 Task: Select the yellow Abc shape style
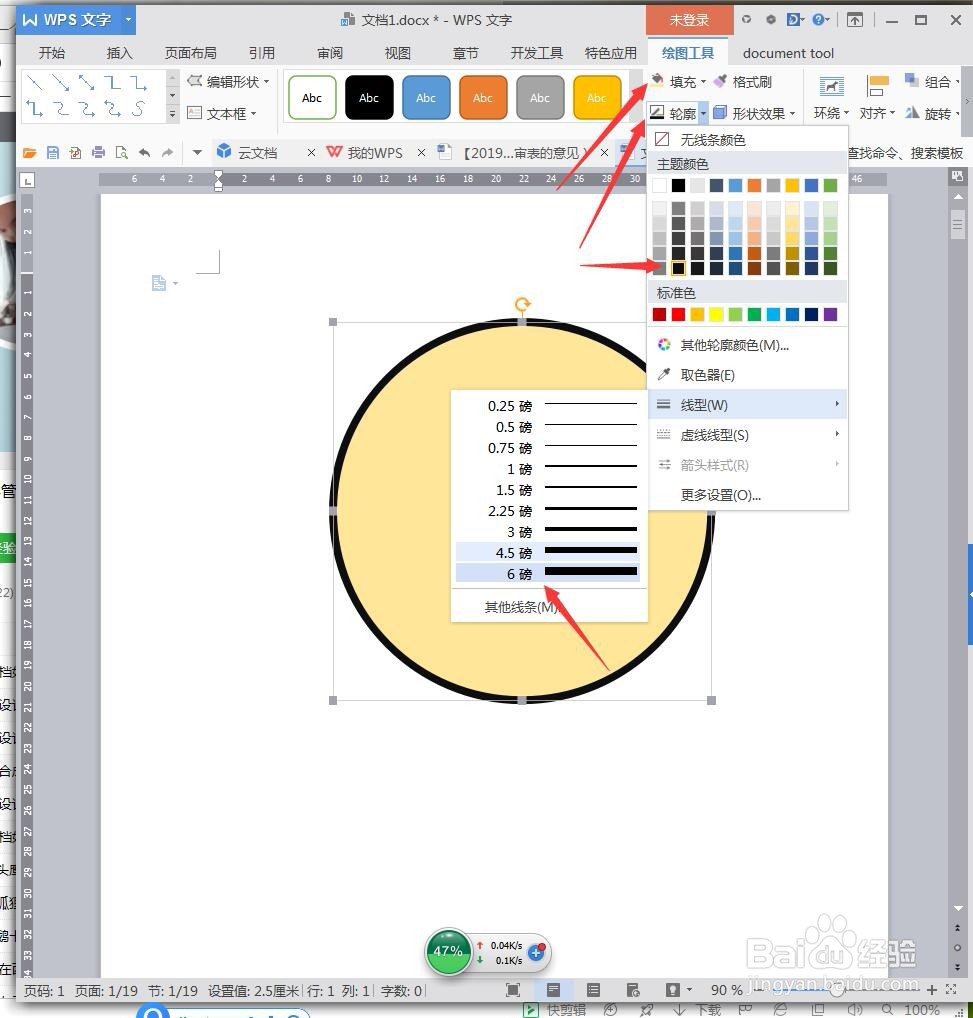pos(596,97)
